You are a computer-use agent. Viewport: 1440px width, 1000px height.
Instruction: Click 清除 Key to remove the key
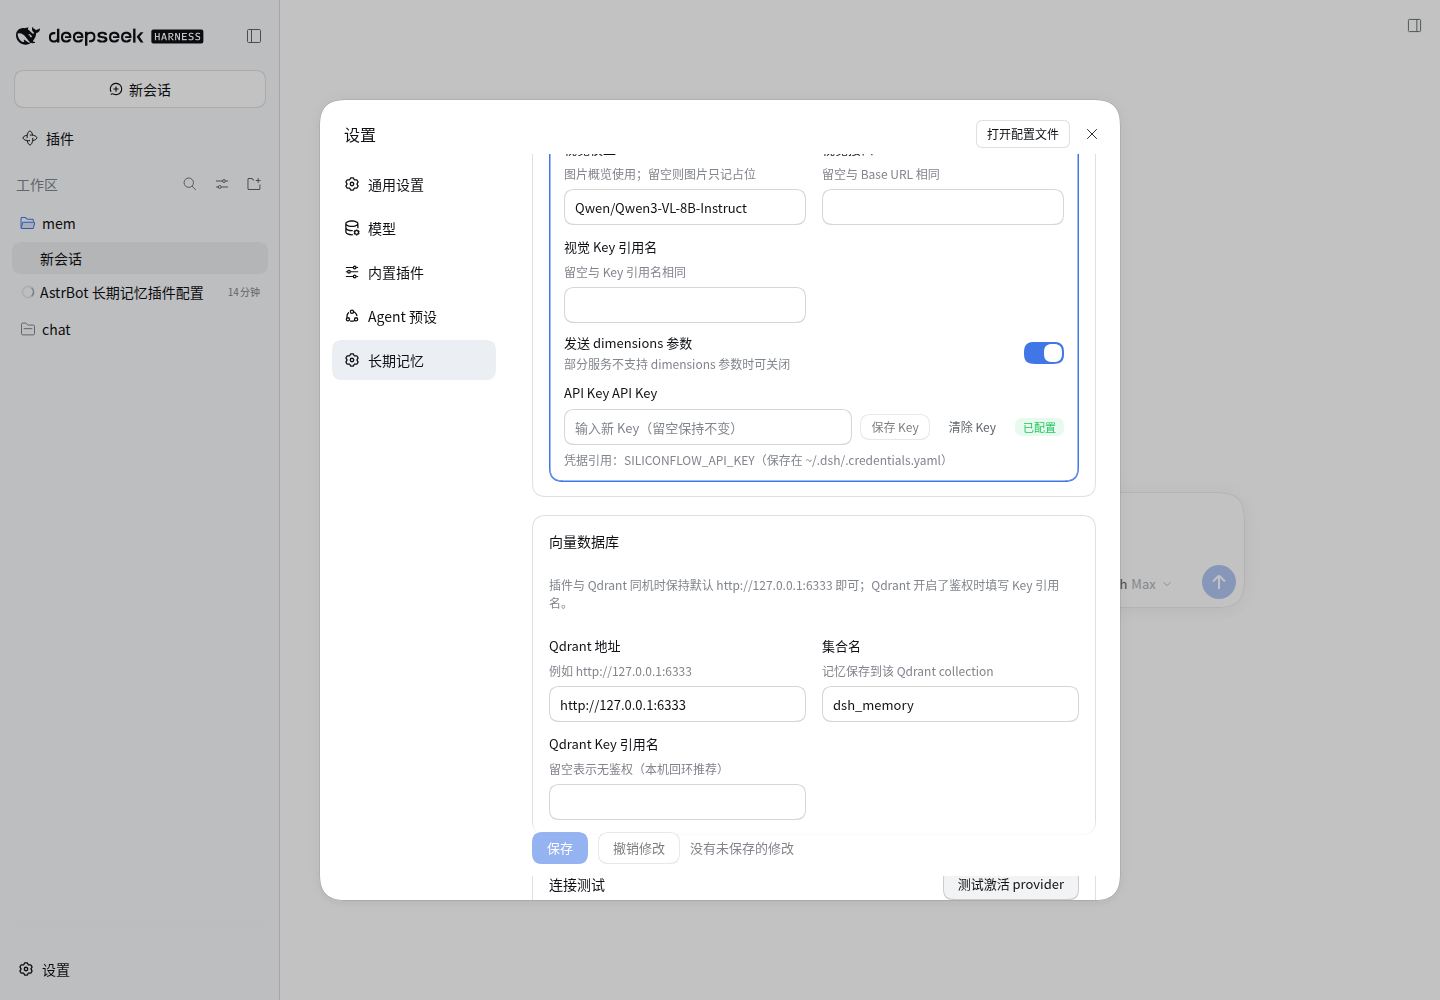[x=972, y=427]
